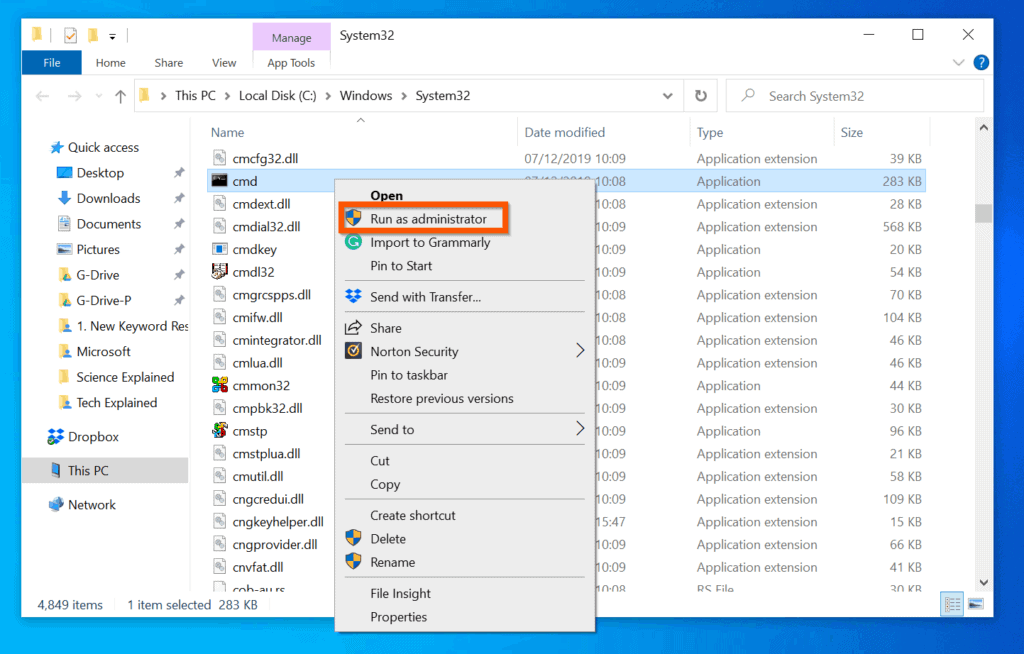Click the Send with Transfer icon

tap(356, 296)
